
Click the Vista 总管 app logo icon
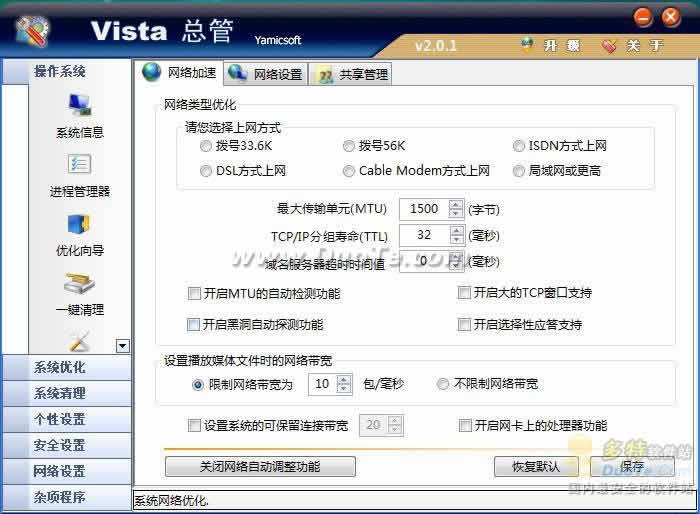(32, 31)
